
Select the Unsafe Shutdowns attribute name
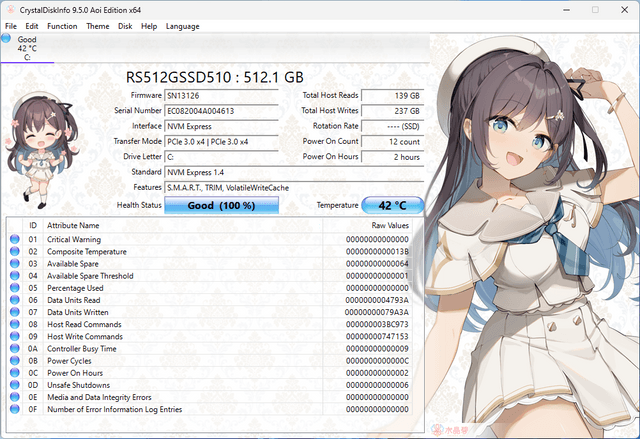[78, 385]
